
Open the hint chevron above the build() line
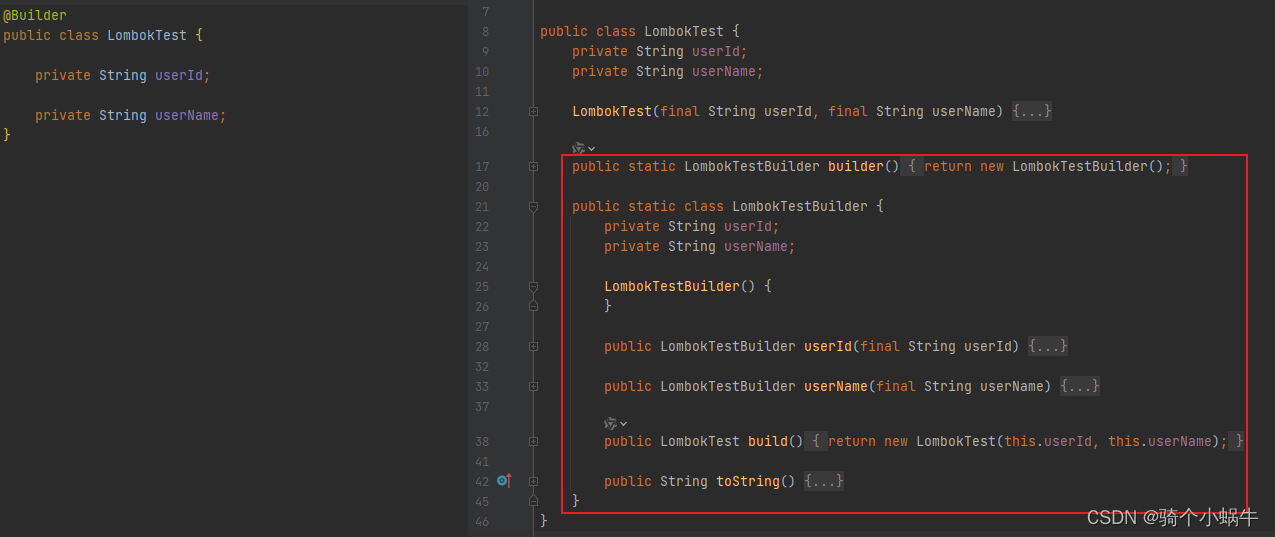(x=623, y=424)
